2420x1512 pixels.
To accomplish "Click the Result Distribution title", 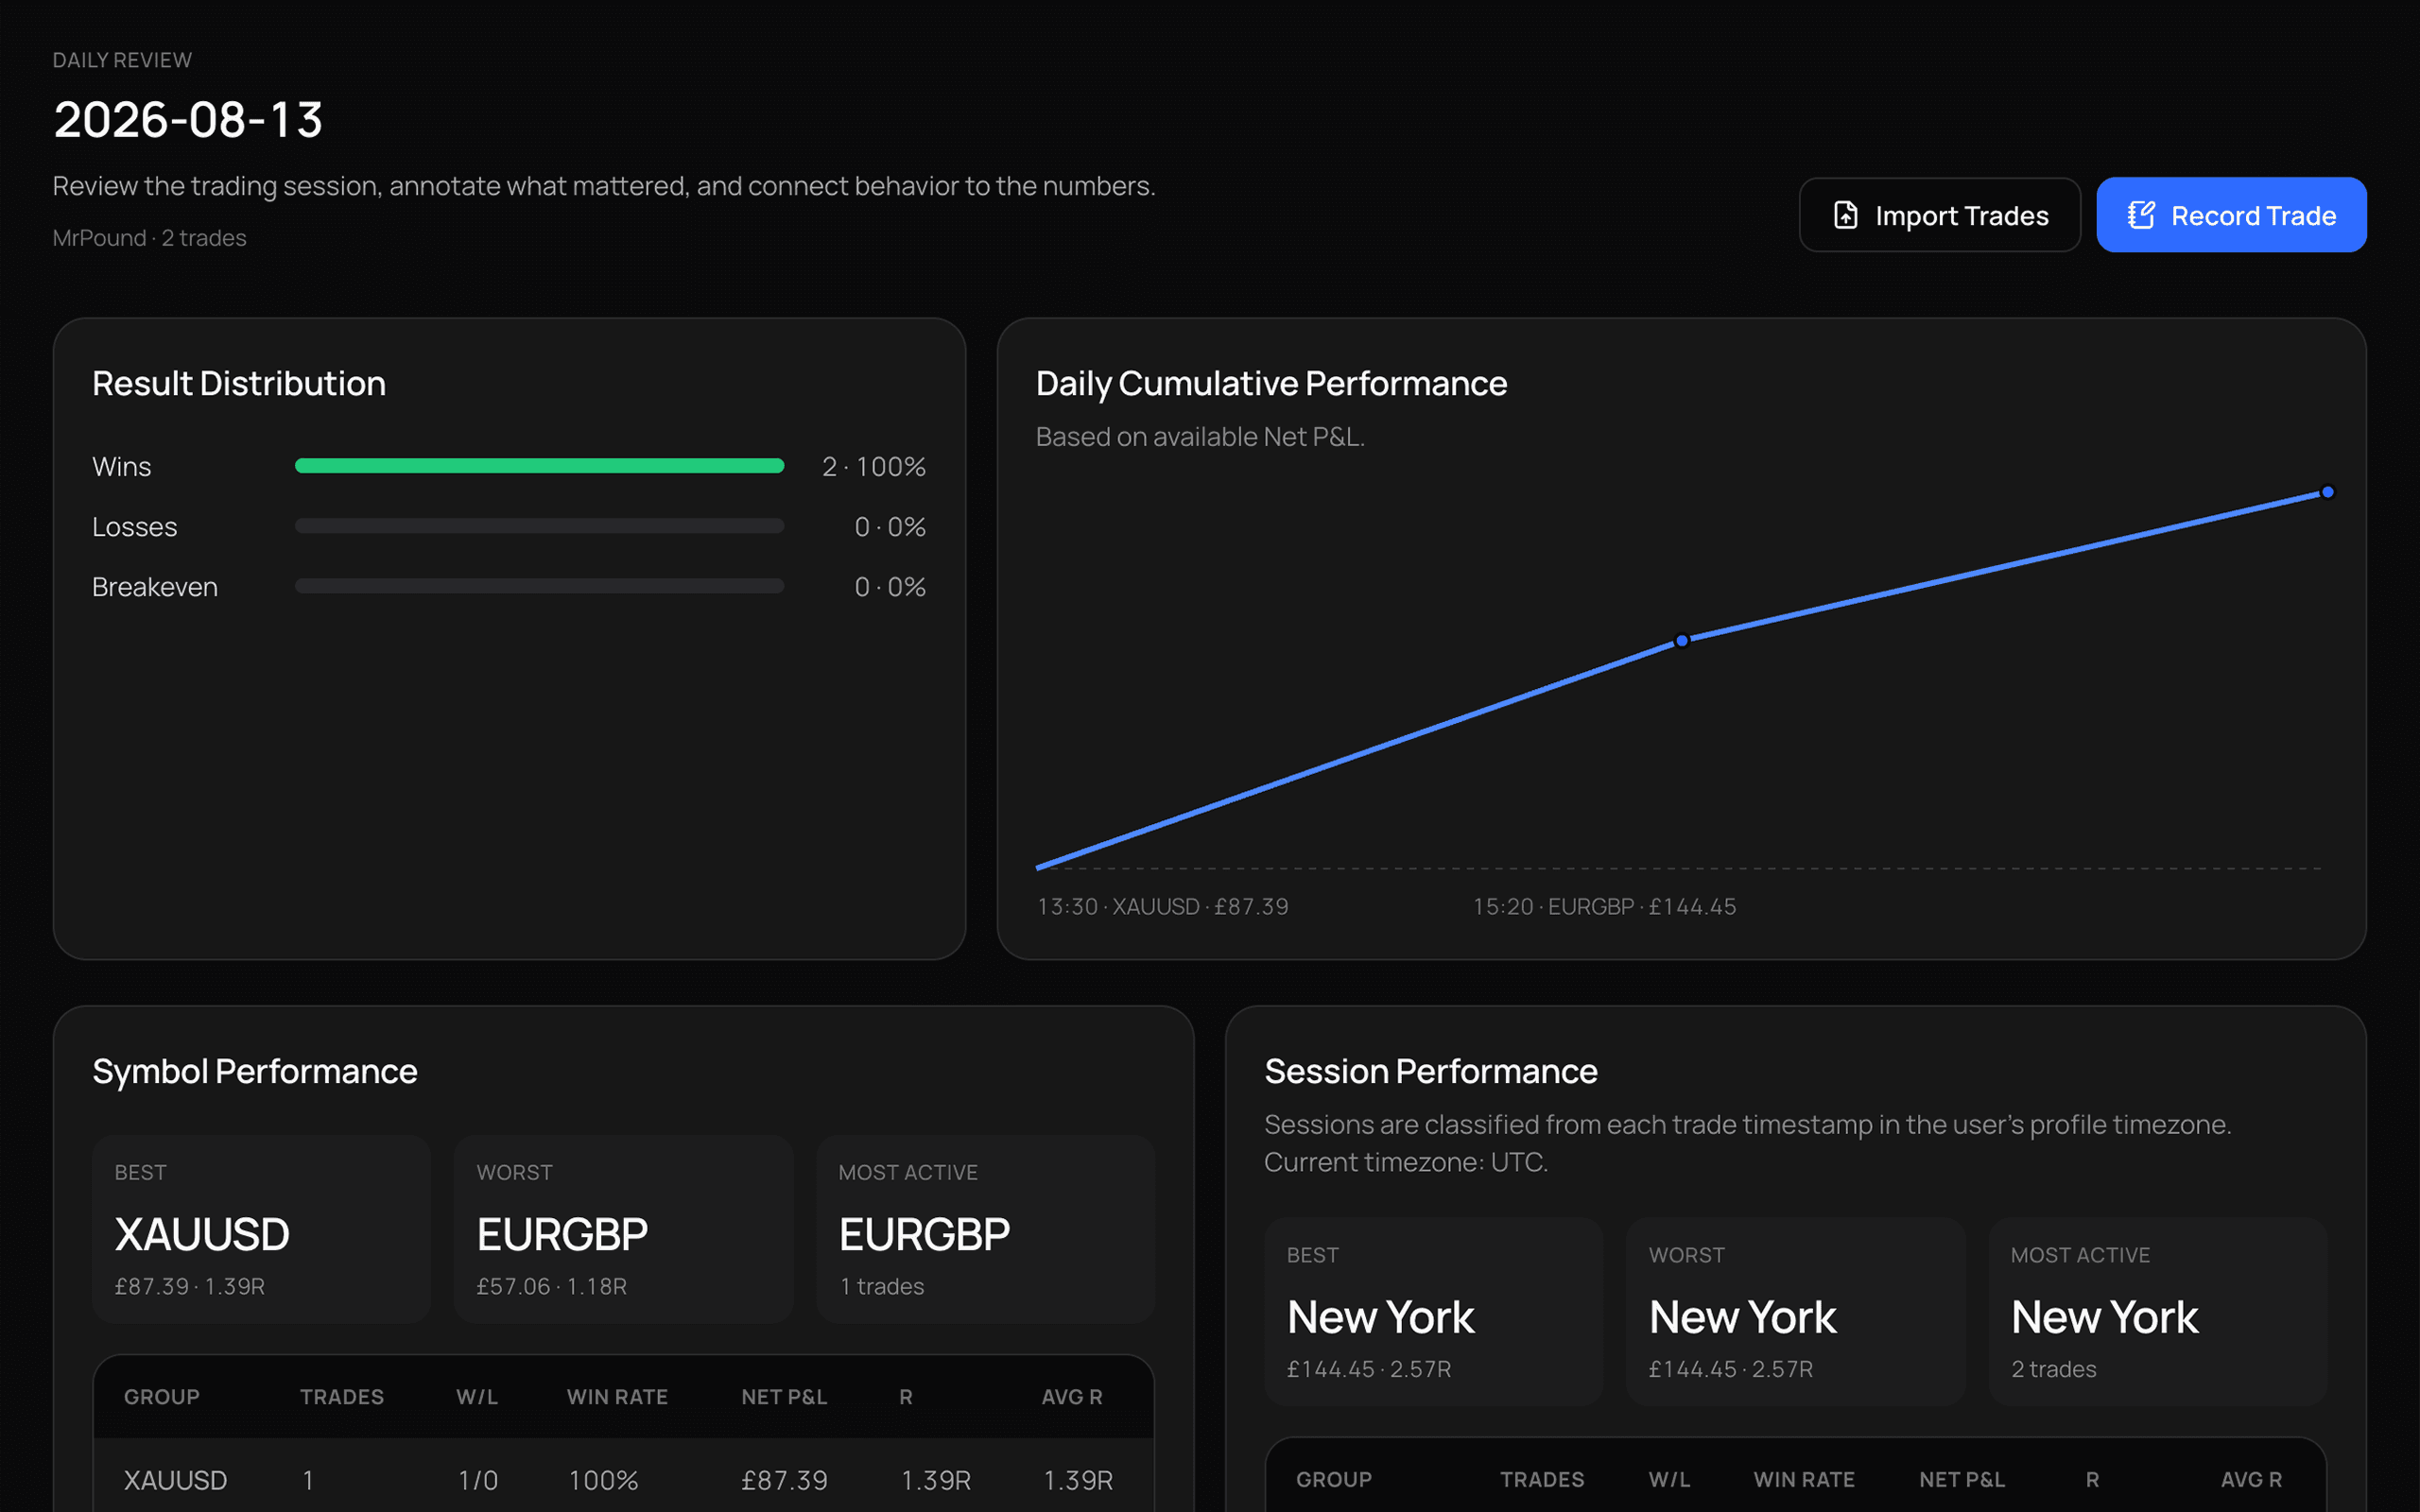I will [x=239, y=384].
